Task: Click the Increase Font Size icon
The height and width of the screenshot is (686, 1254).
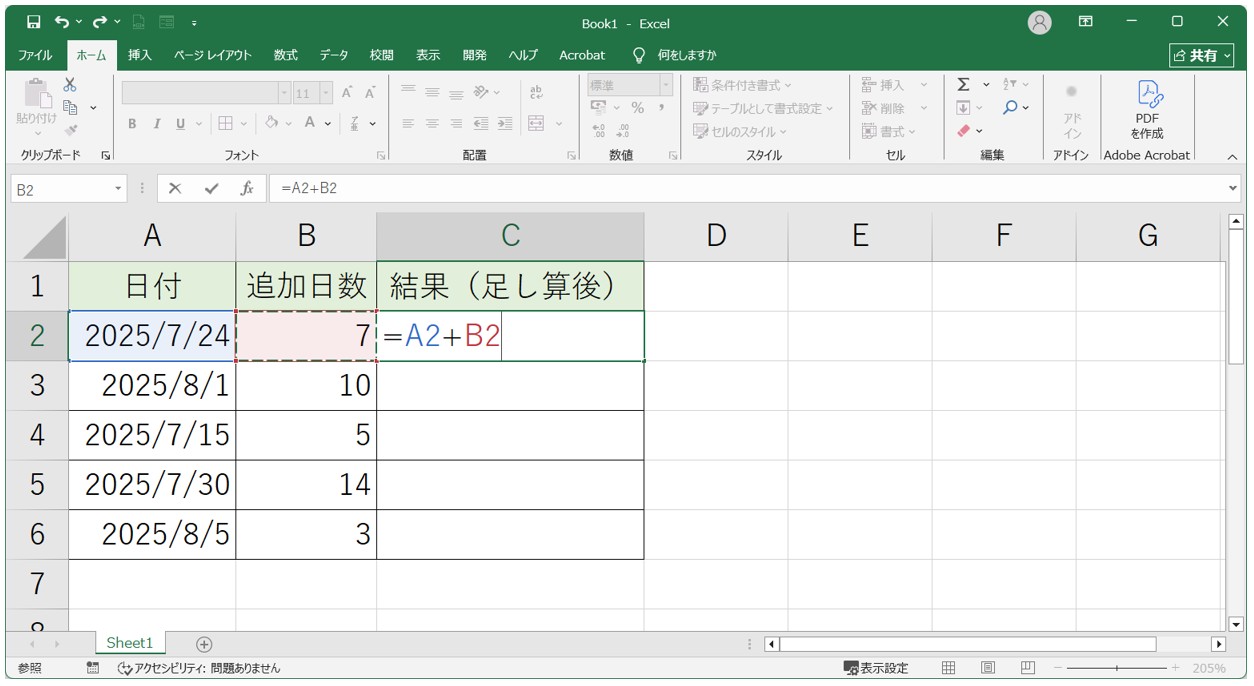Action: tap(347, 93)
